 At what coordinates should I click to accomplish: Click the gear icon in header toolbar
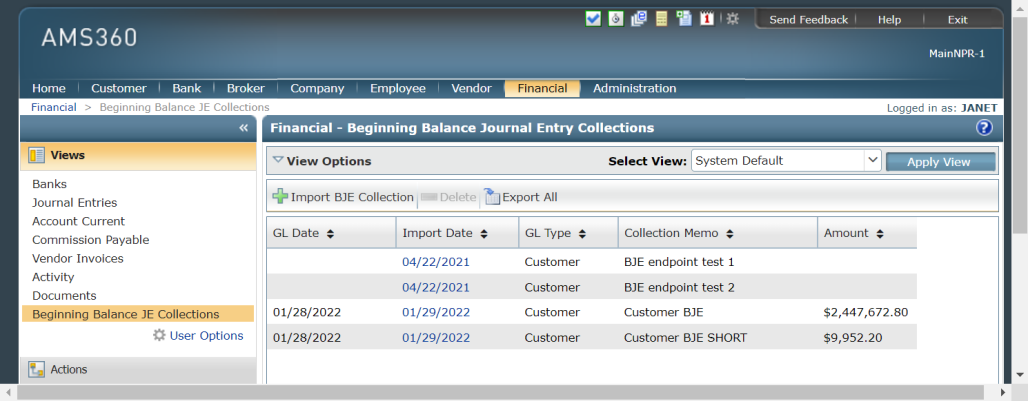(732, 19)
